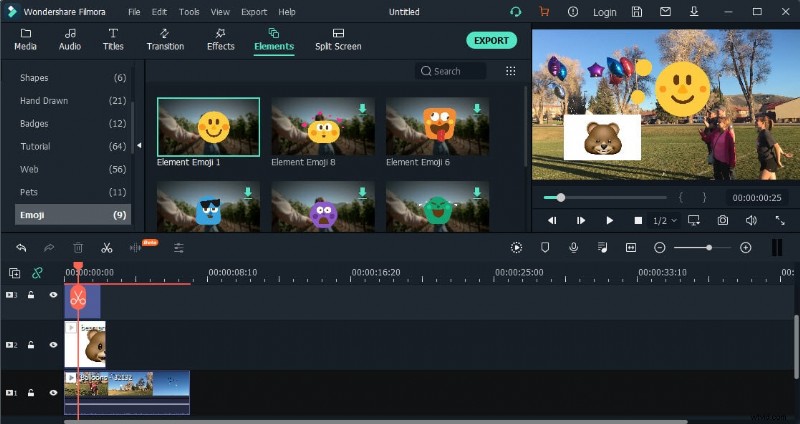Image resolution: width=800 pixels, height=424 pixels.
Task: Undo the last action
Action: pyautogui.click(x=21, y=248)
